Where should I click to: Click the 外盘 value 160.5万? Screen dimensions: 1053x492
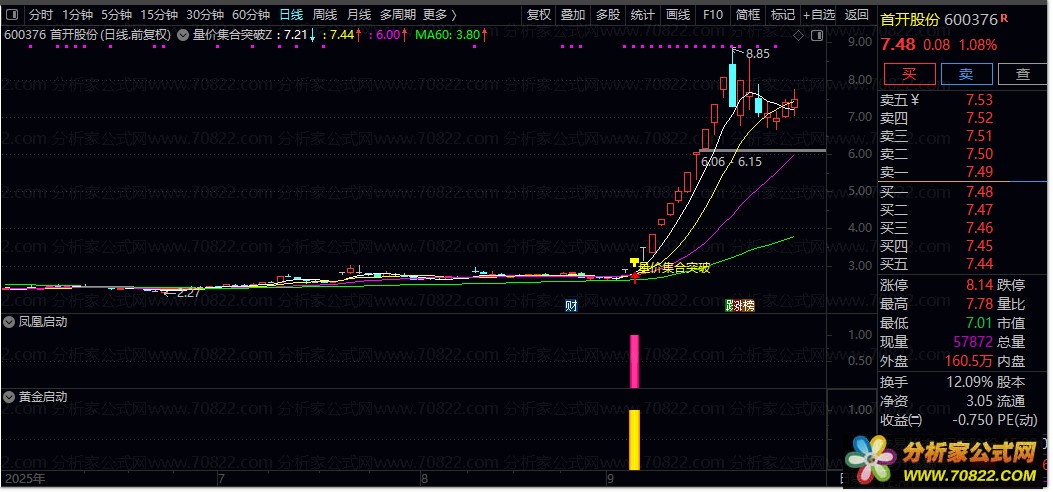pos(968,362)
